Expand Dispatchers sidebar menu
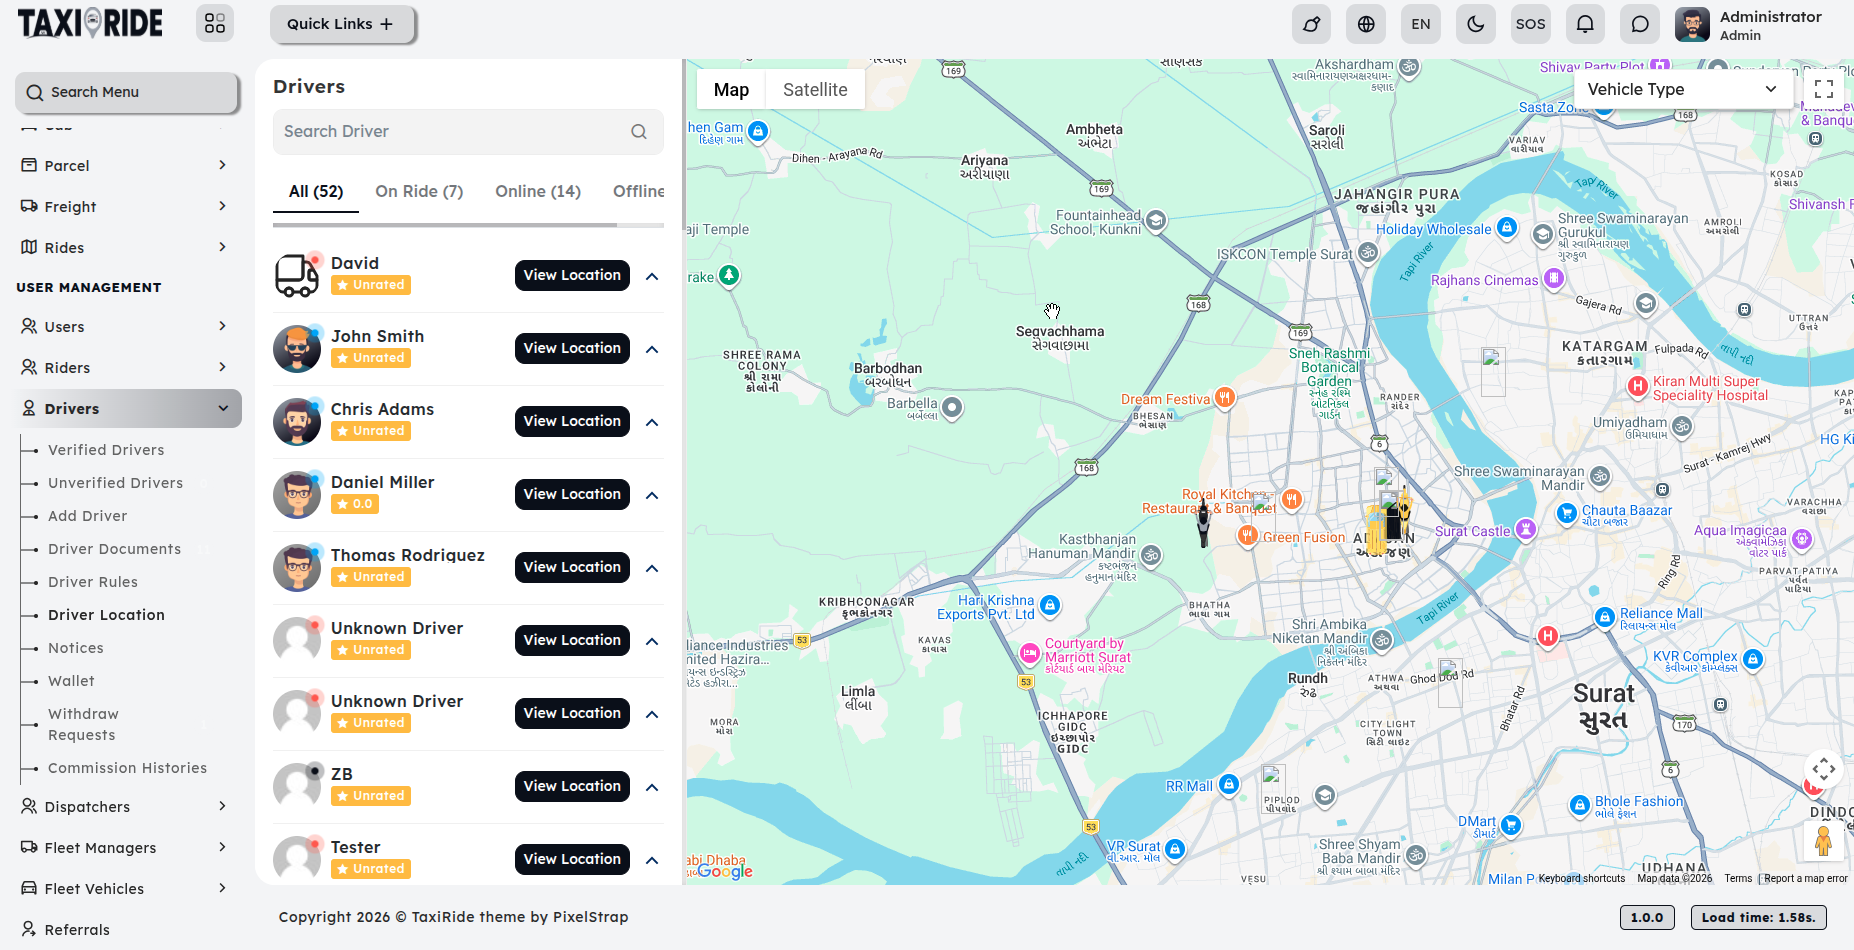The image size is (1854, 950). (127, 806)
